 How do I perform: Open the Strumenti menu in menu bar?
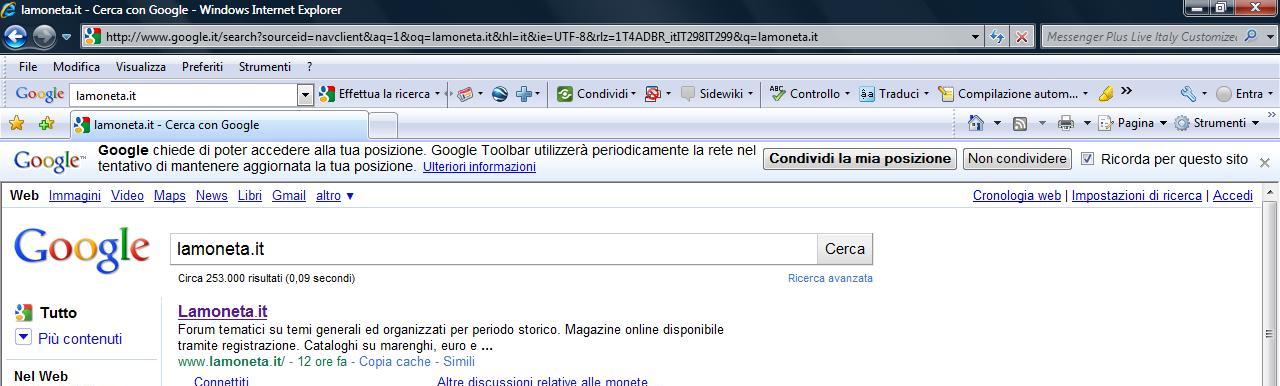coord(265,67)
